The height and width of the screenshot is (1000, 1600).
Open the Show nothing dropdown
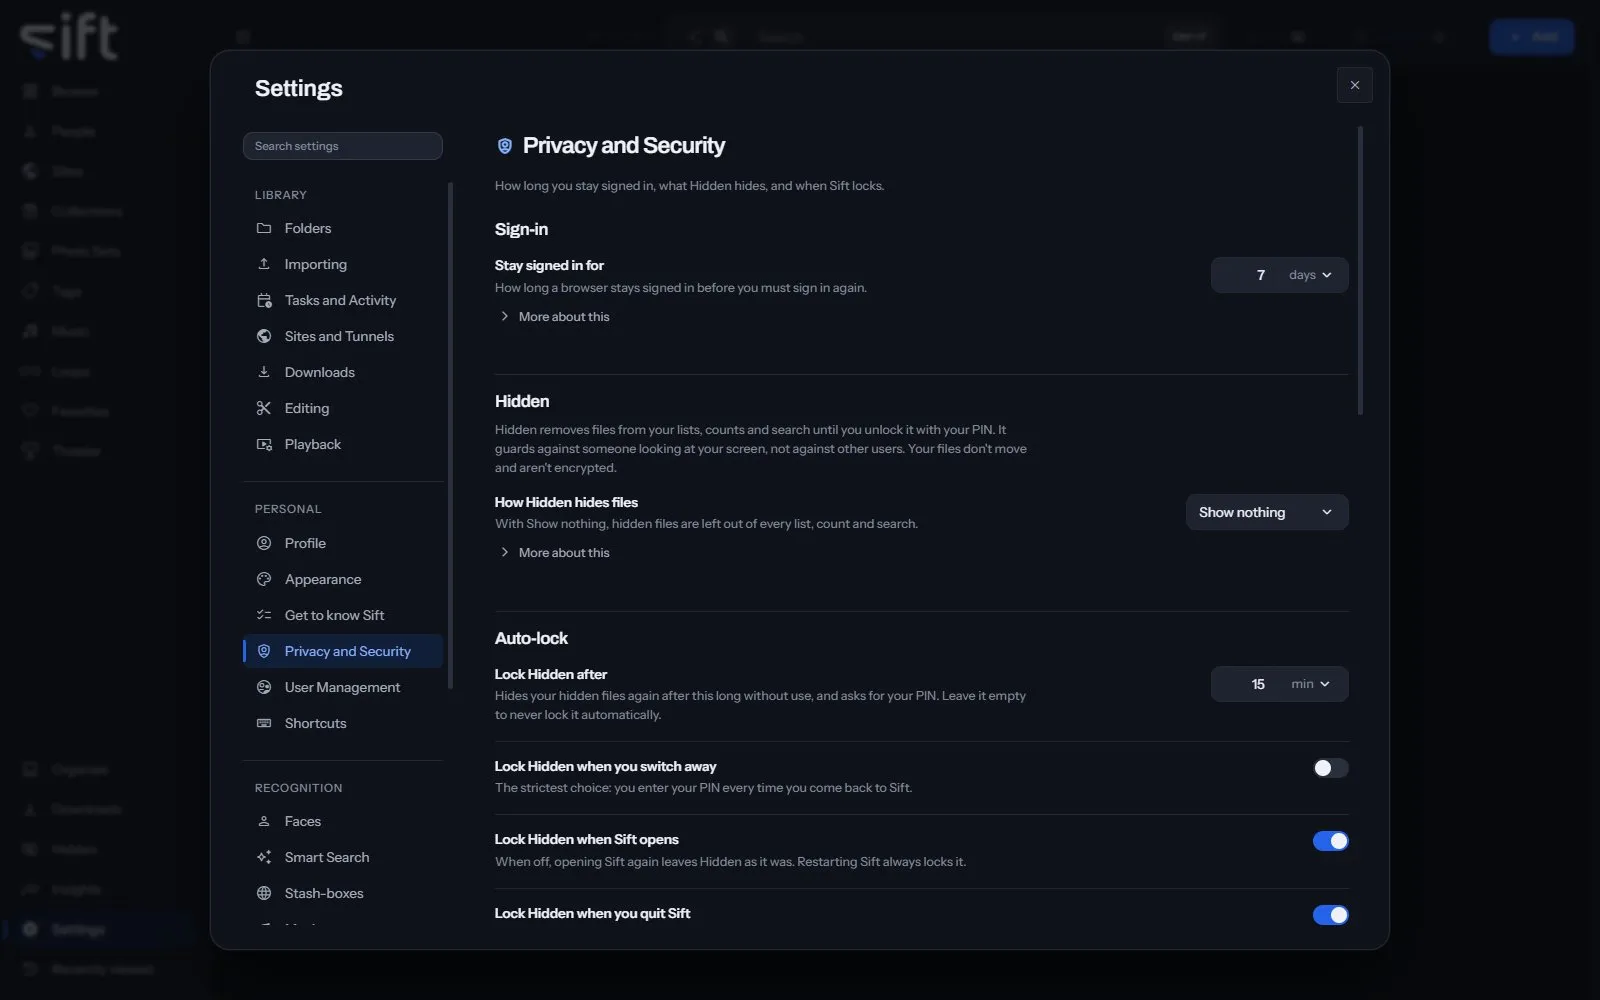[1267, 512]
